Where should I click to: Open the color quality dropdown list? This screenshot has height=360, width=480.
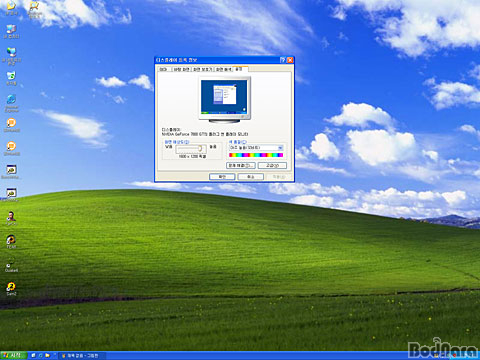tap(256, 147)
